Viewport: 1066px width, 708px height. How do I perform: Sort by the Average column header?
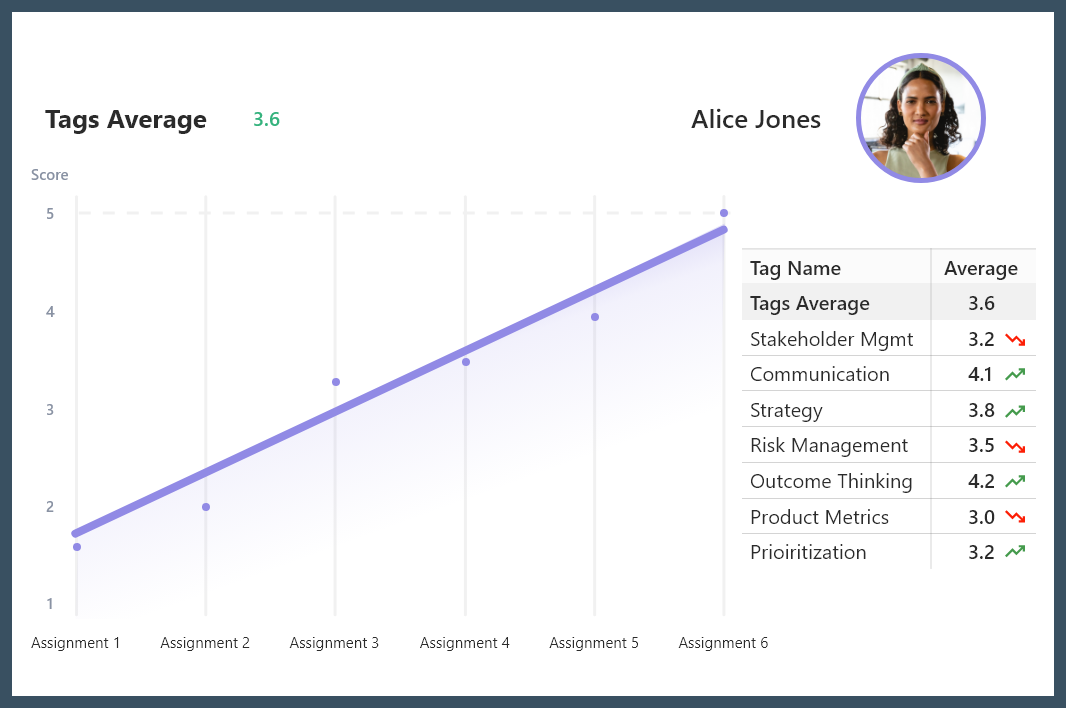(981, 268)
